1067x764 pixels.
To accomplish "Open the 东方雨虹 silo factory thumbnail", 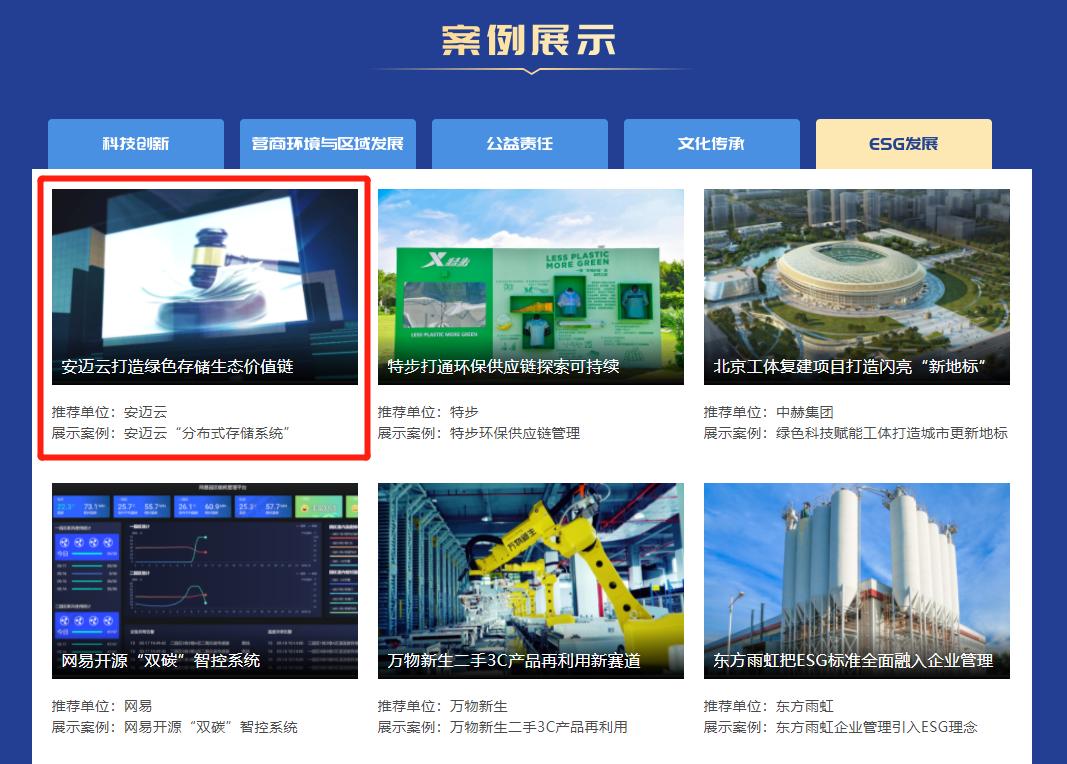I will [x=857, y=580].
